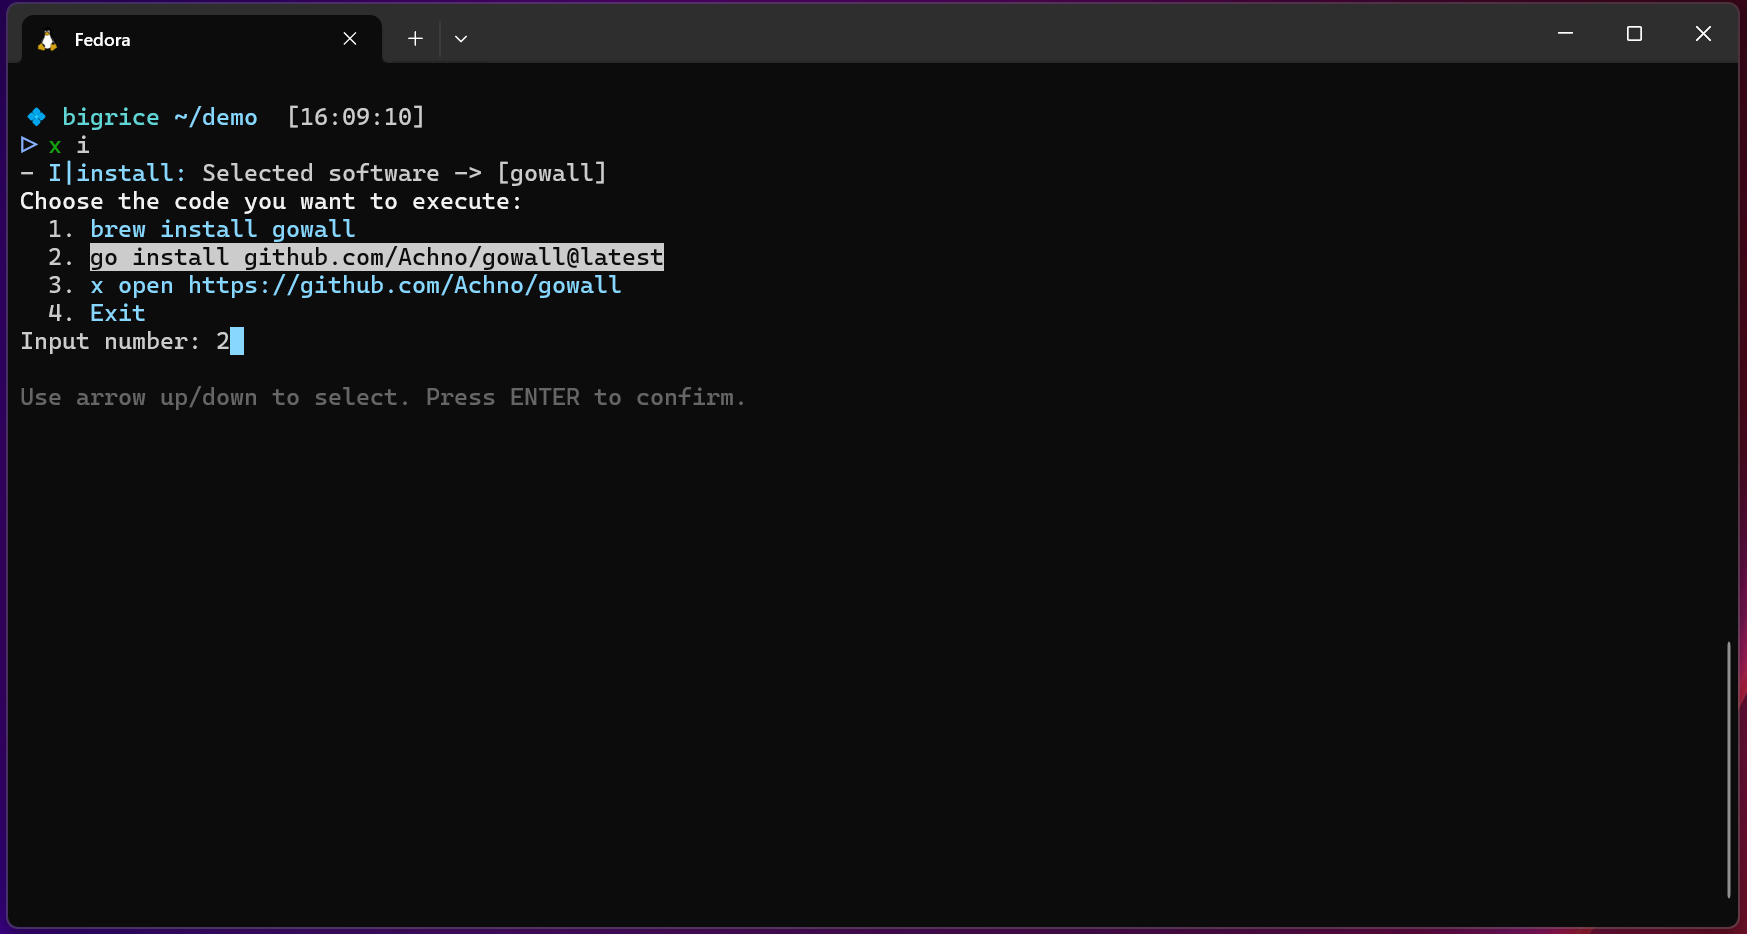Click the 'I|install:' status line text
The image size is (1747, 934).
point(117,173)
